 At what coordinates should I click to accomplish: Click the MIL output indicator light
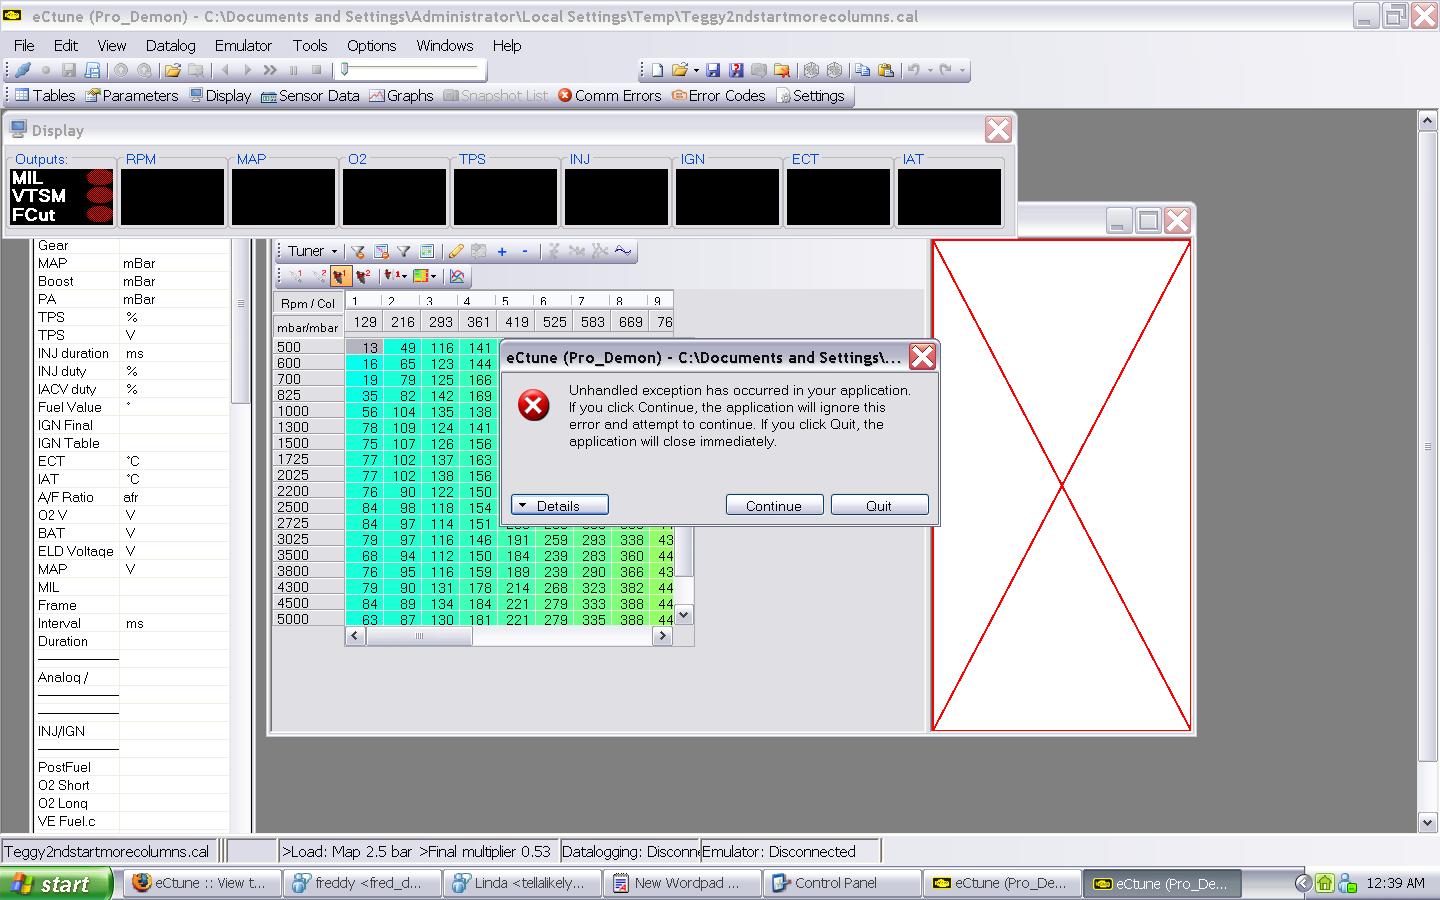coord(99,178)
